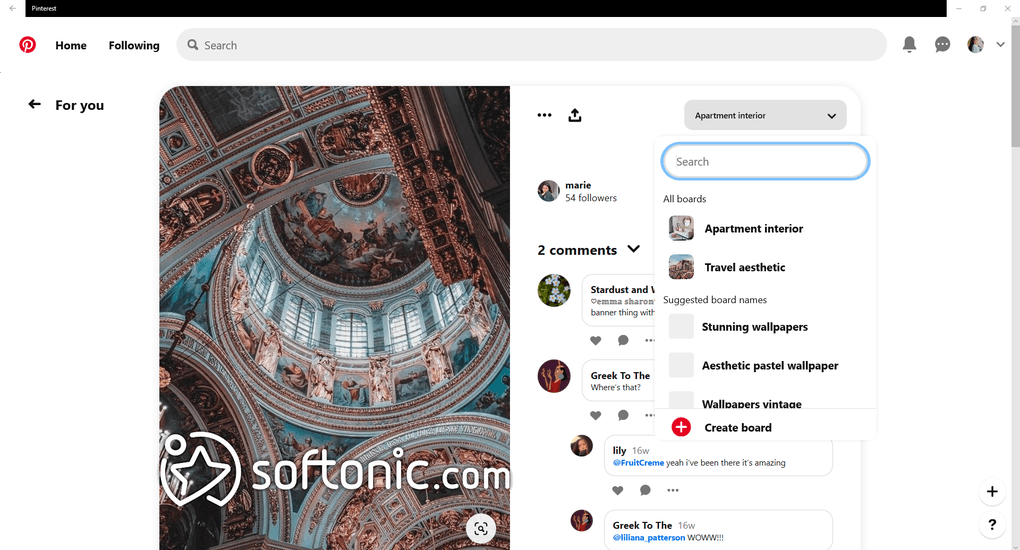The width and height of the screenshot is (1020, 550).
Task: Open your profile avatar in header
Action: [975, 44]
